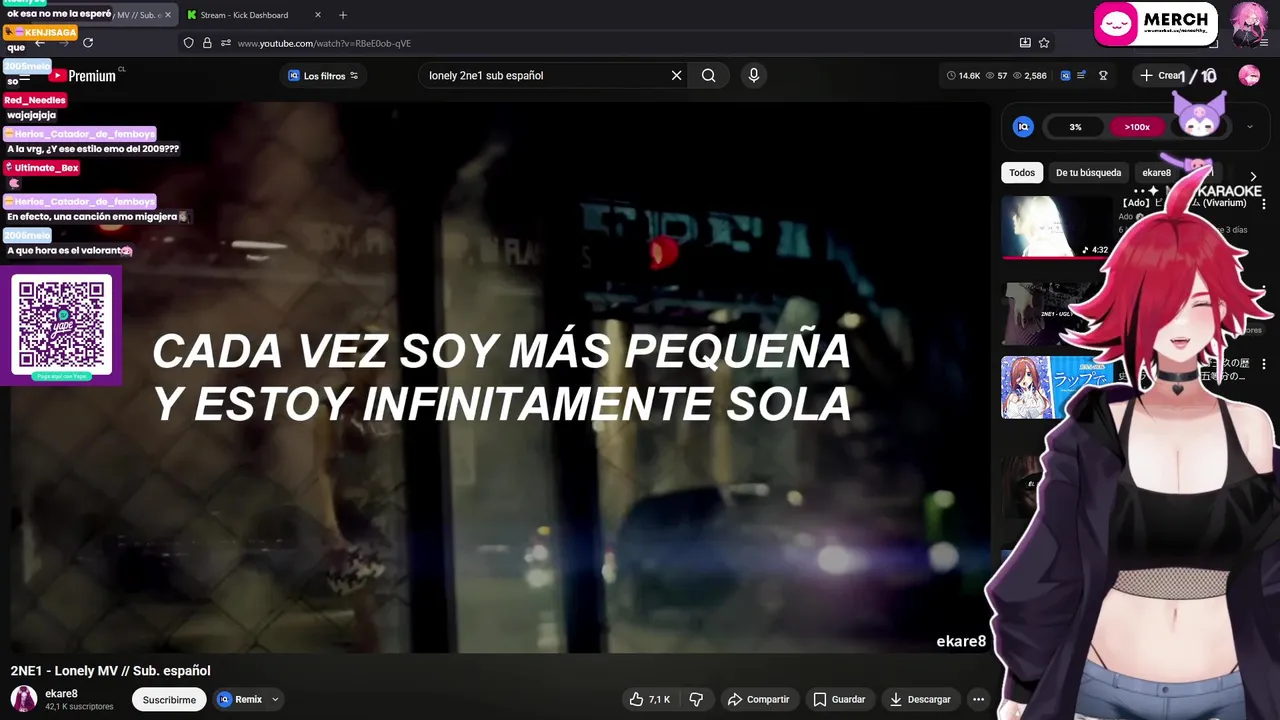Screen dimensions: 1280x720
Task: Clear the search query with the X
Action: [676, 76]
